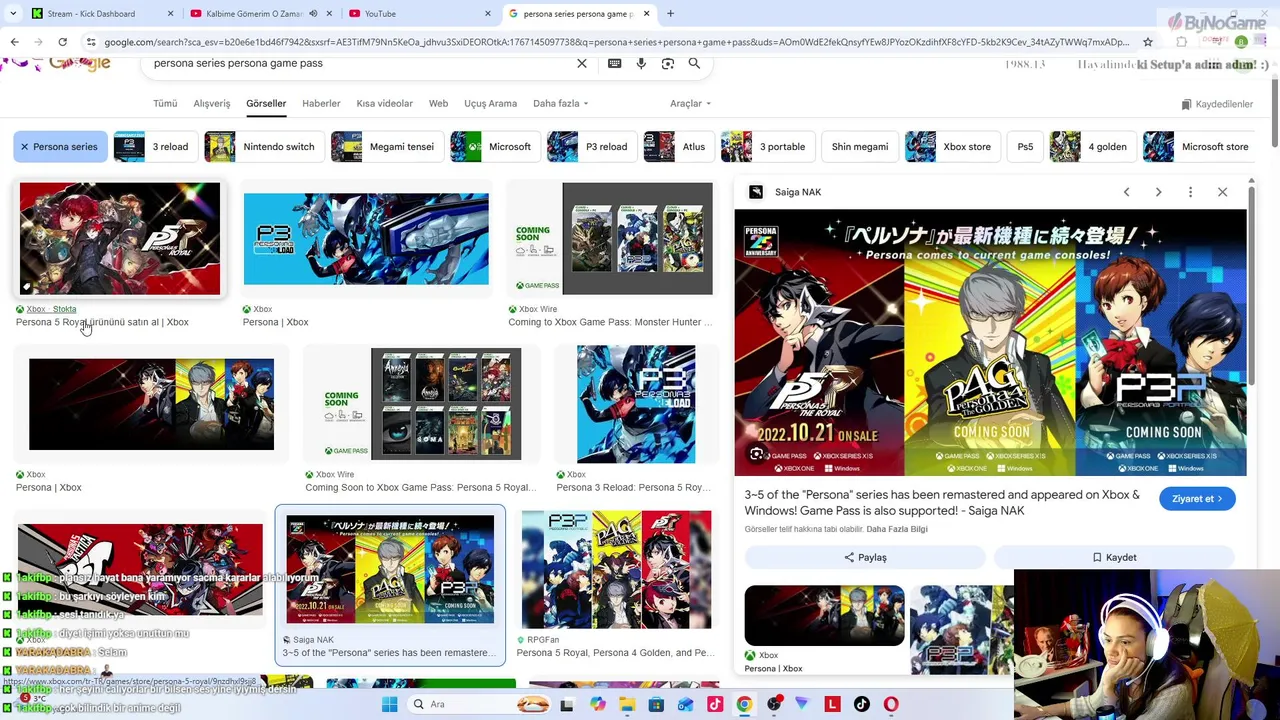Open the on-screen keyboard input tool
Viewport: 1280px width, 720px height.
point(615,63)
